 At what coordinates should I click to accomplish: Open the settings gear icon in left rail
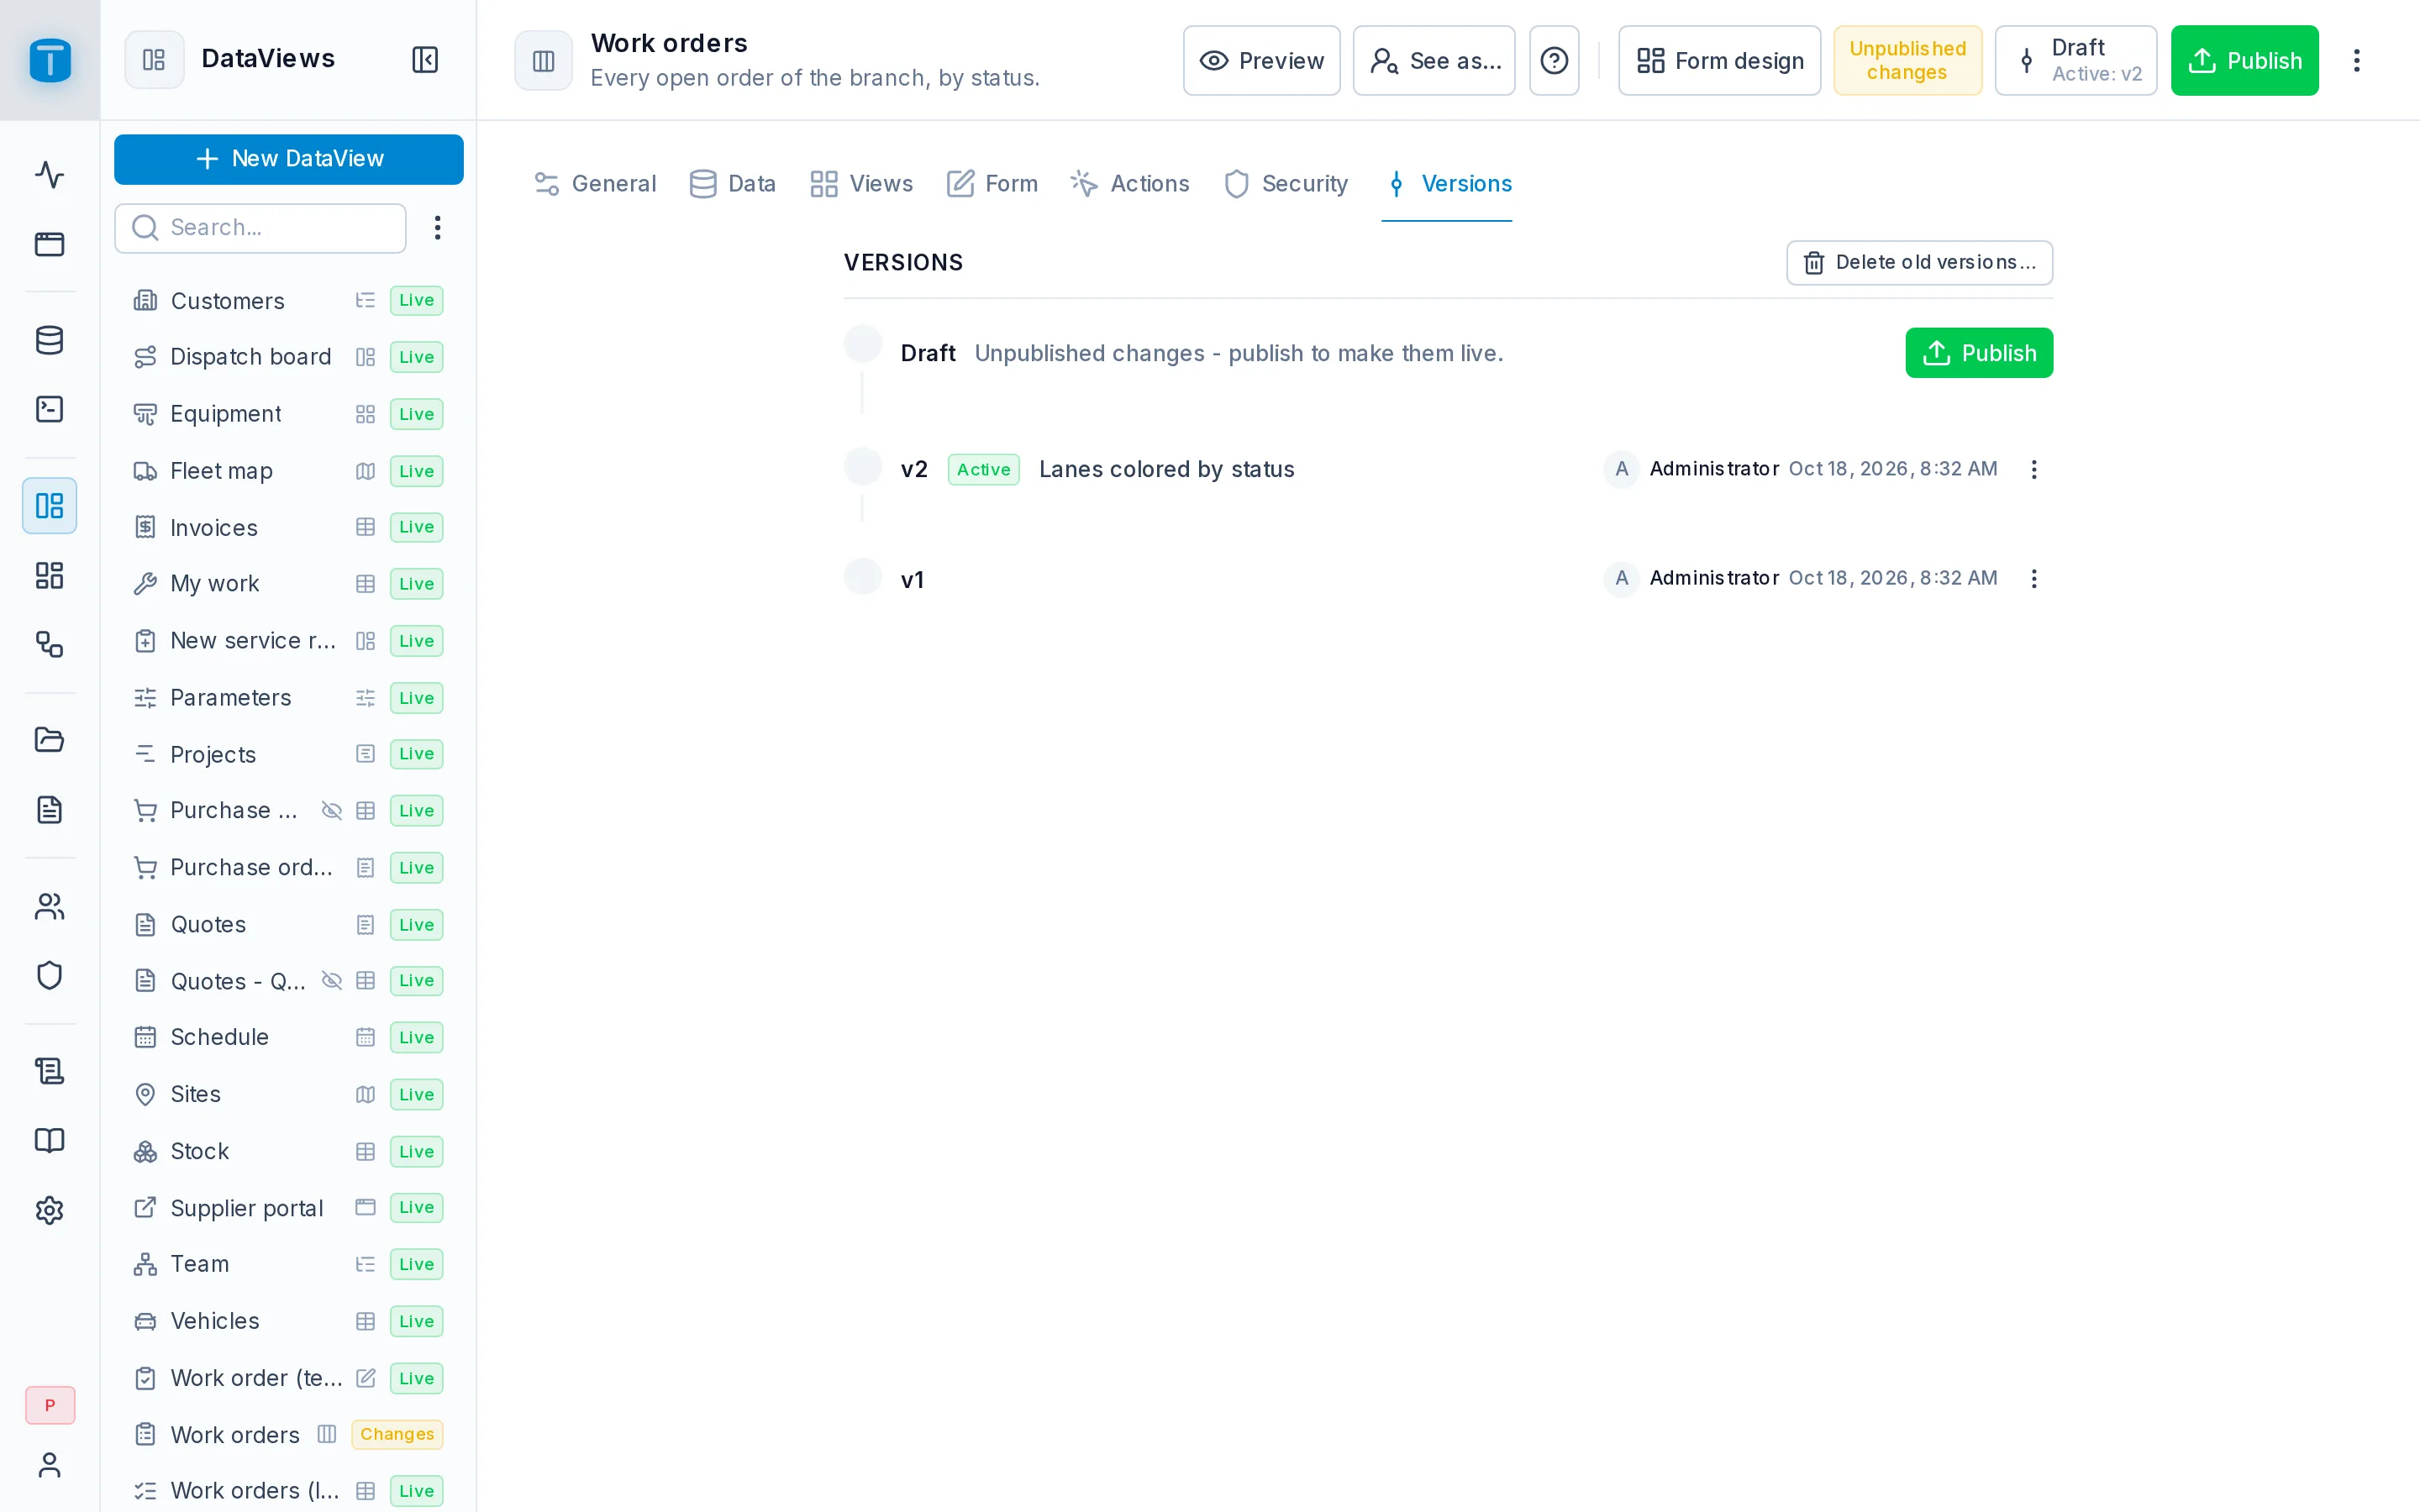[50, 1210]
